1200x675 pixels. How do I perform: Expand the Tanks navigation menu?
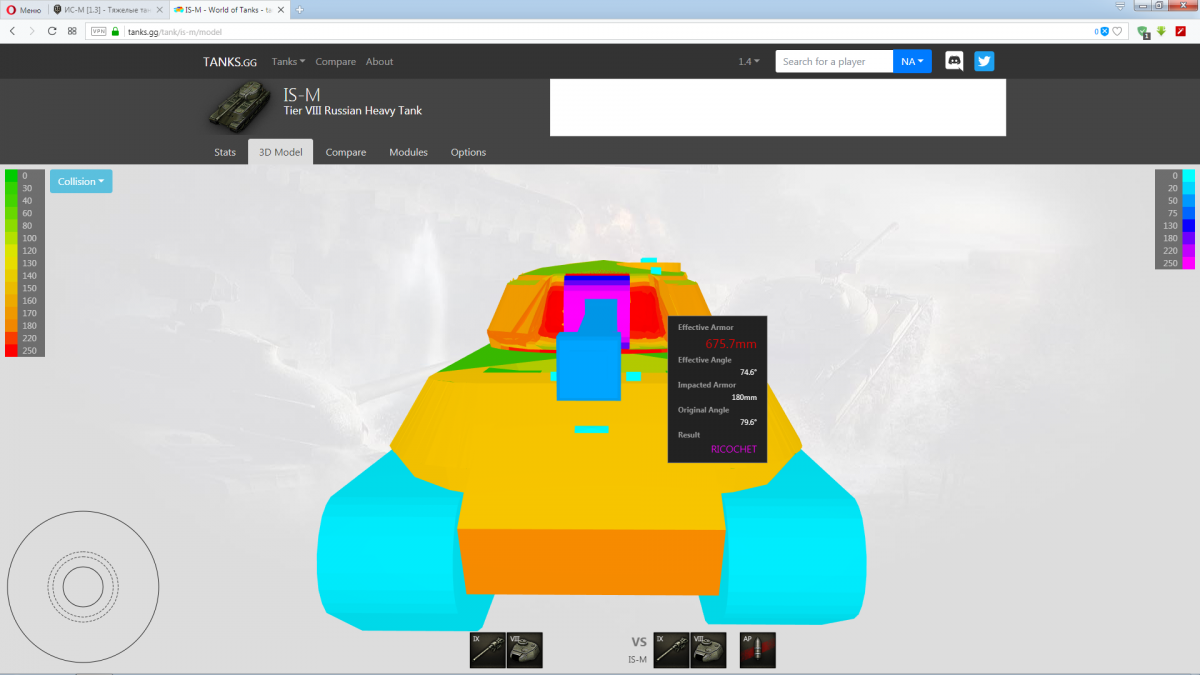click(x=288, y=61)
